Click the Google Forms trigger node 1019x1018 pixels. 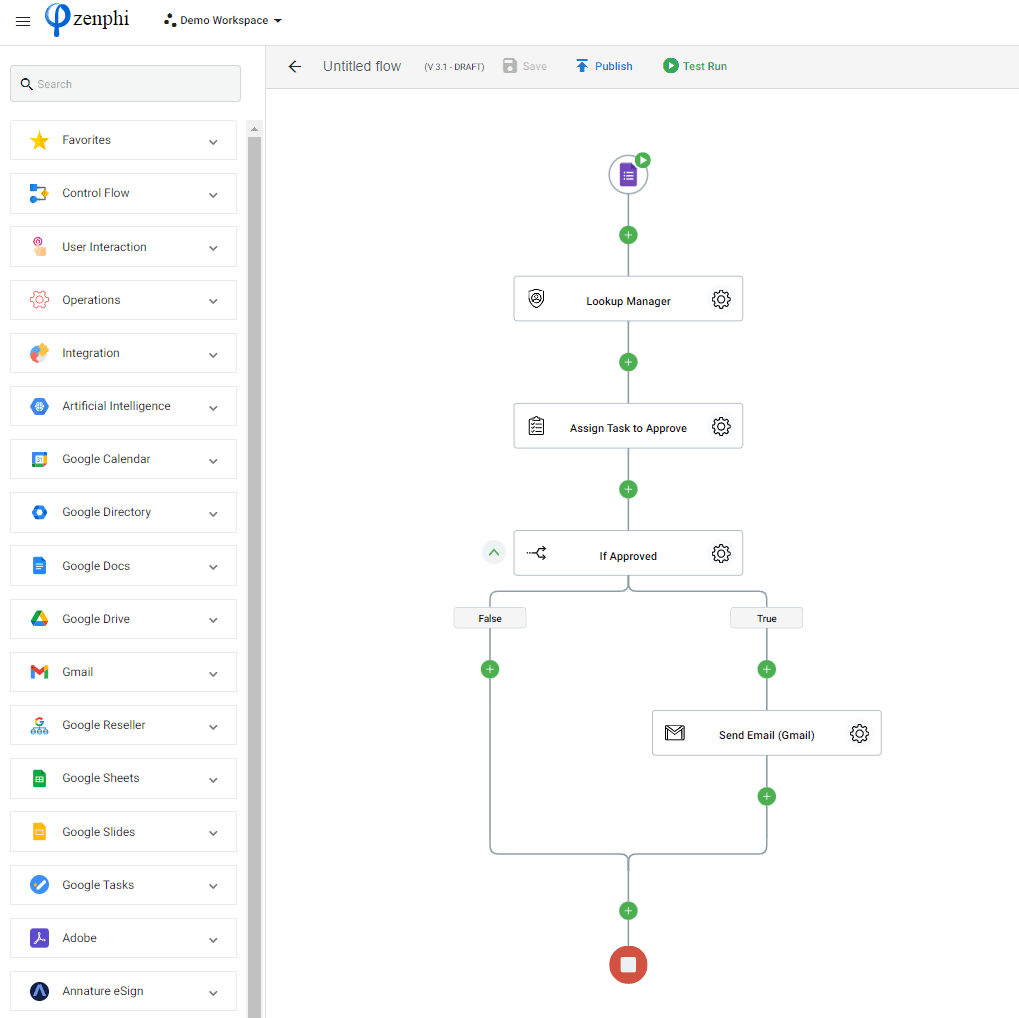[628, 175]
